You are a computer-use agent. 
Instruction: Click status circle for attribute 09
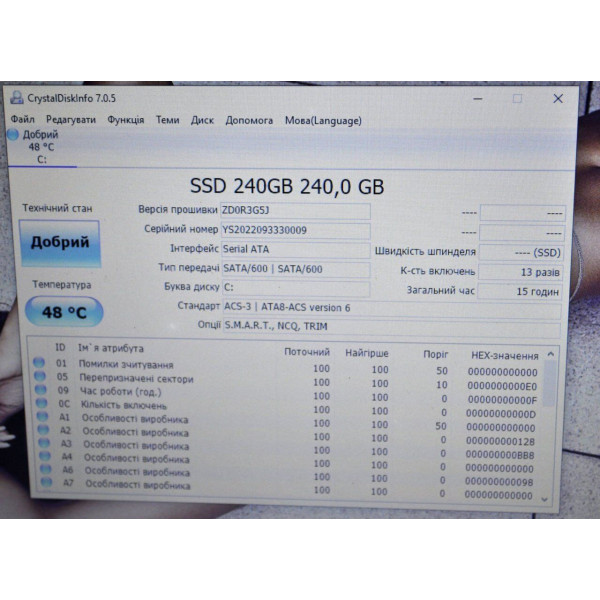[41, 390]
